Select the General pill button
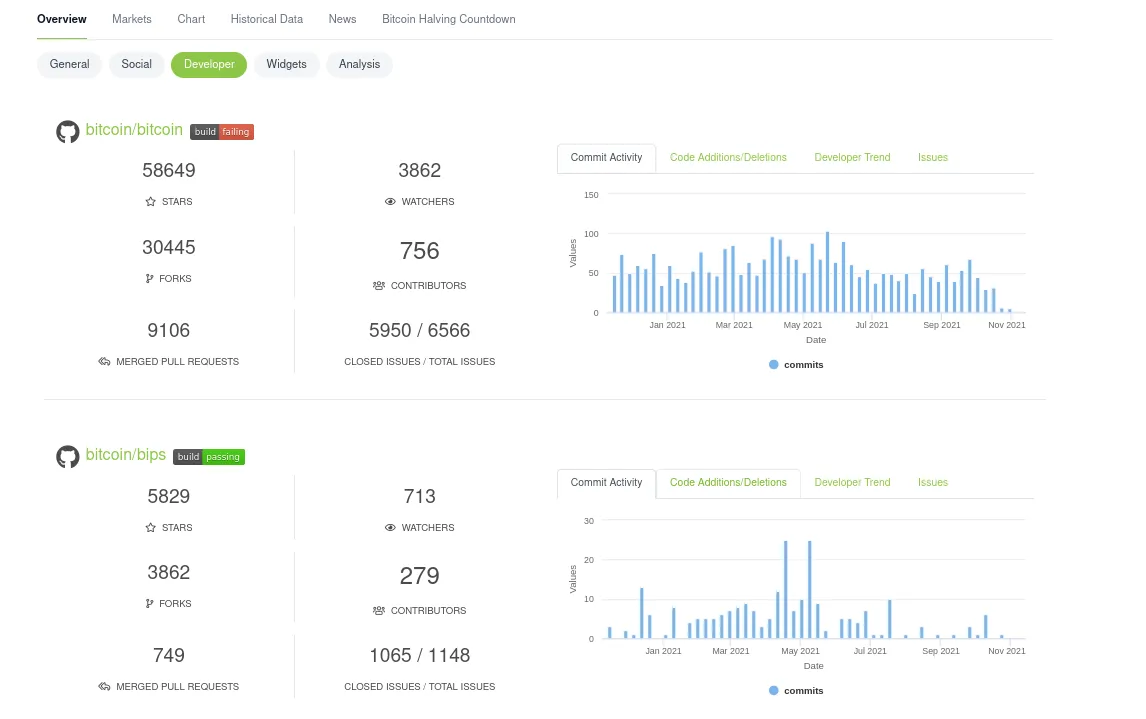 click(x=69, y=64)
